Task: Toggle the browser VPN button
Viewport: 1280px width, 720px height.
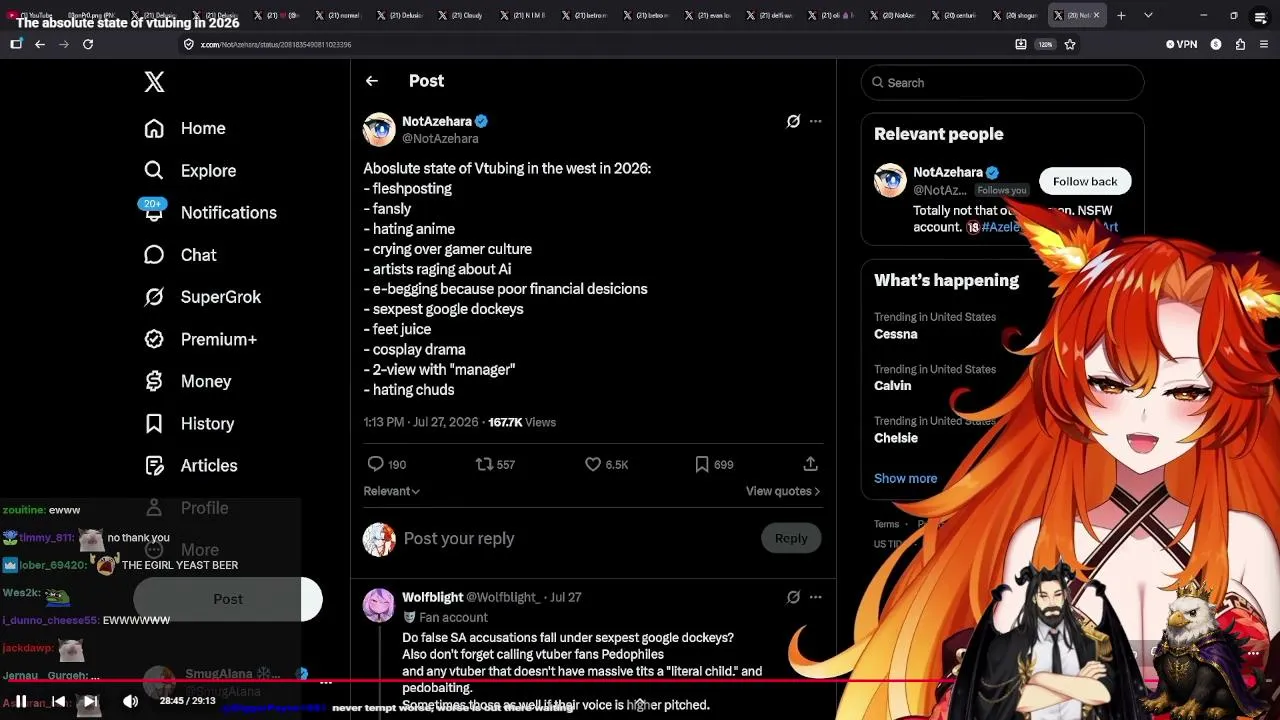Action: pyautogui.click(x=1181, y=44)
